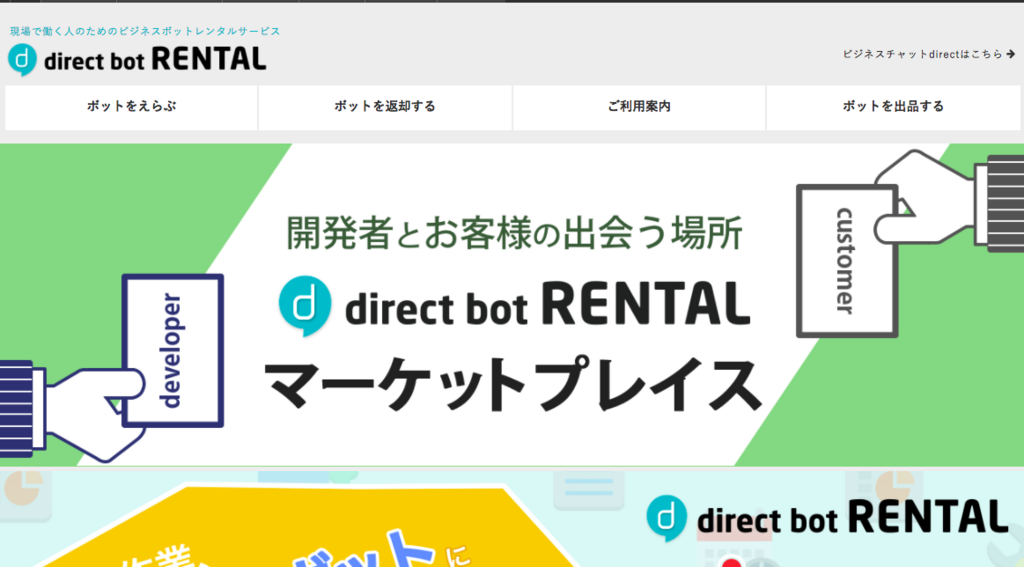Open the ボットを出品する menu item

(x=893, y=106)
